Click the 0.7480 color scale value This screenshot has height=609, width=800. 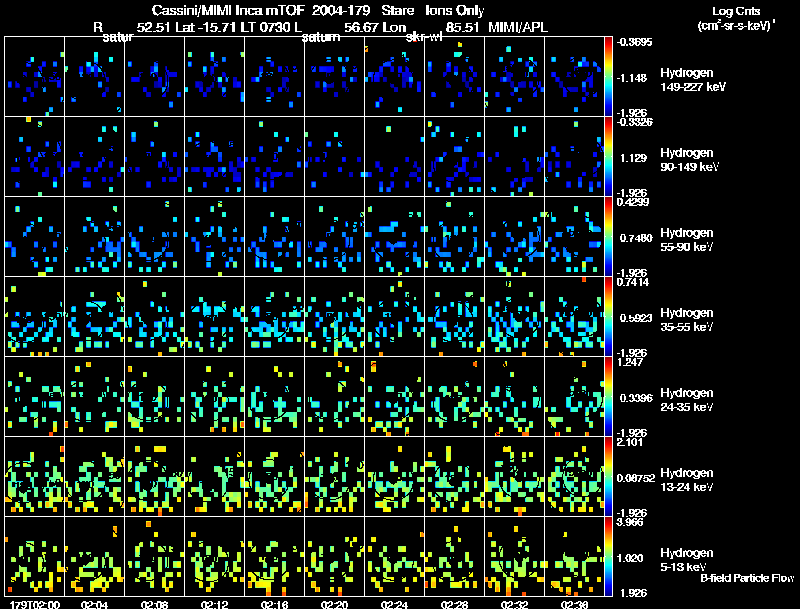(x=636, y=238)
